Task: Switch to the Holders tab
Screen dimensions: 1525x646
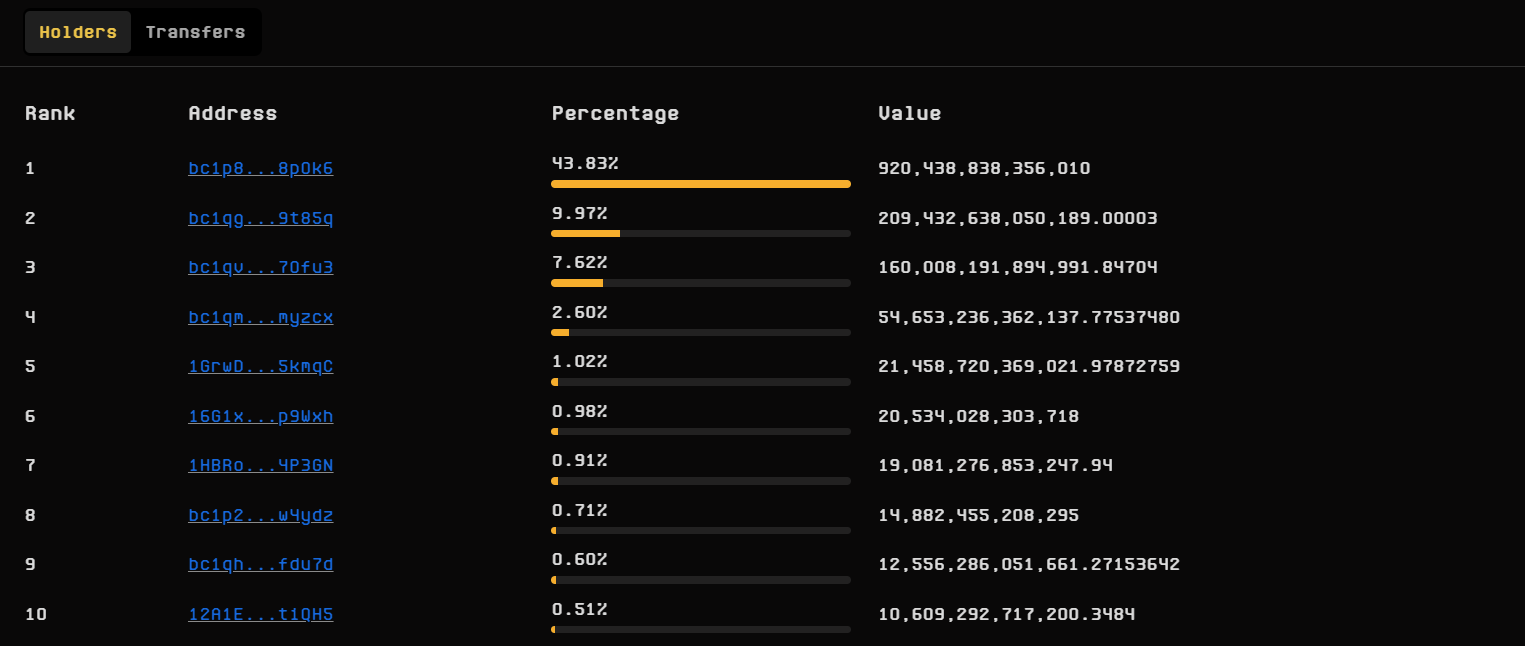Action: tap(78, 32)
